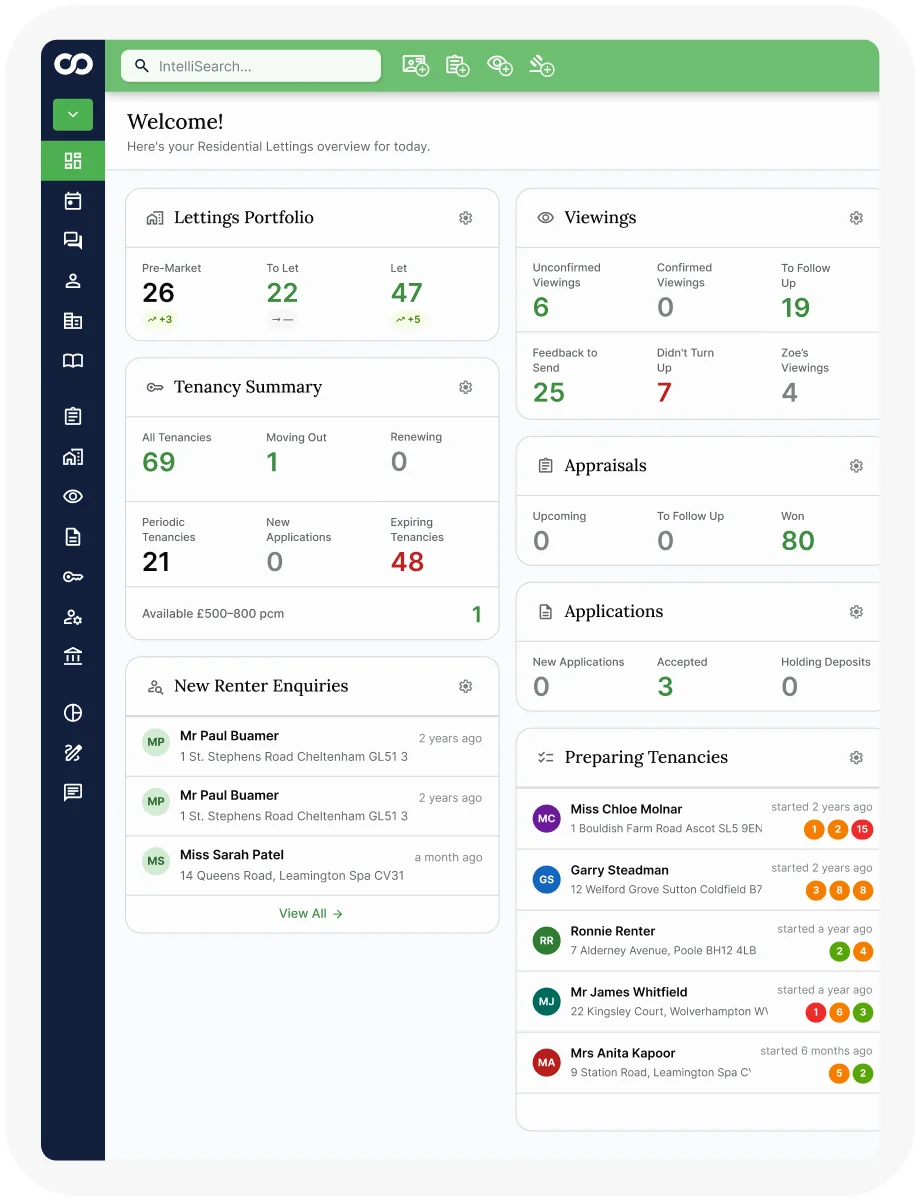Open To Follow Up viewings count 19

click(x=796, y=307)
